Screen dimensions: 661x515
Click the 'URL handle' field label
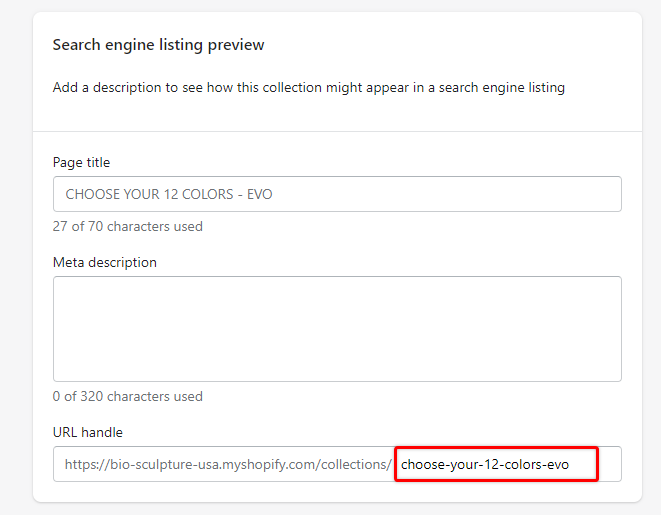pos(87,432)
